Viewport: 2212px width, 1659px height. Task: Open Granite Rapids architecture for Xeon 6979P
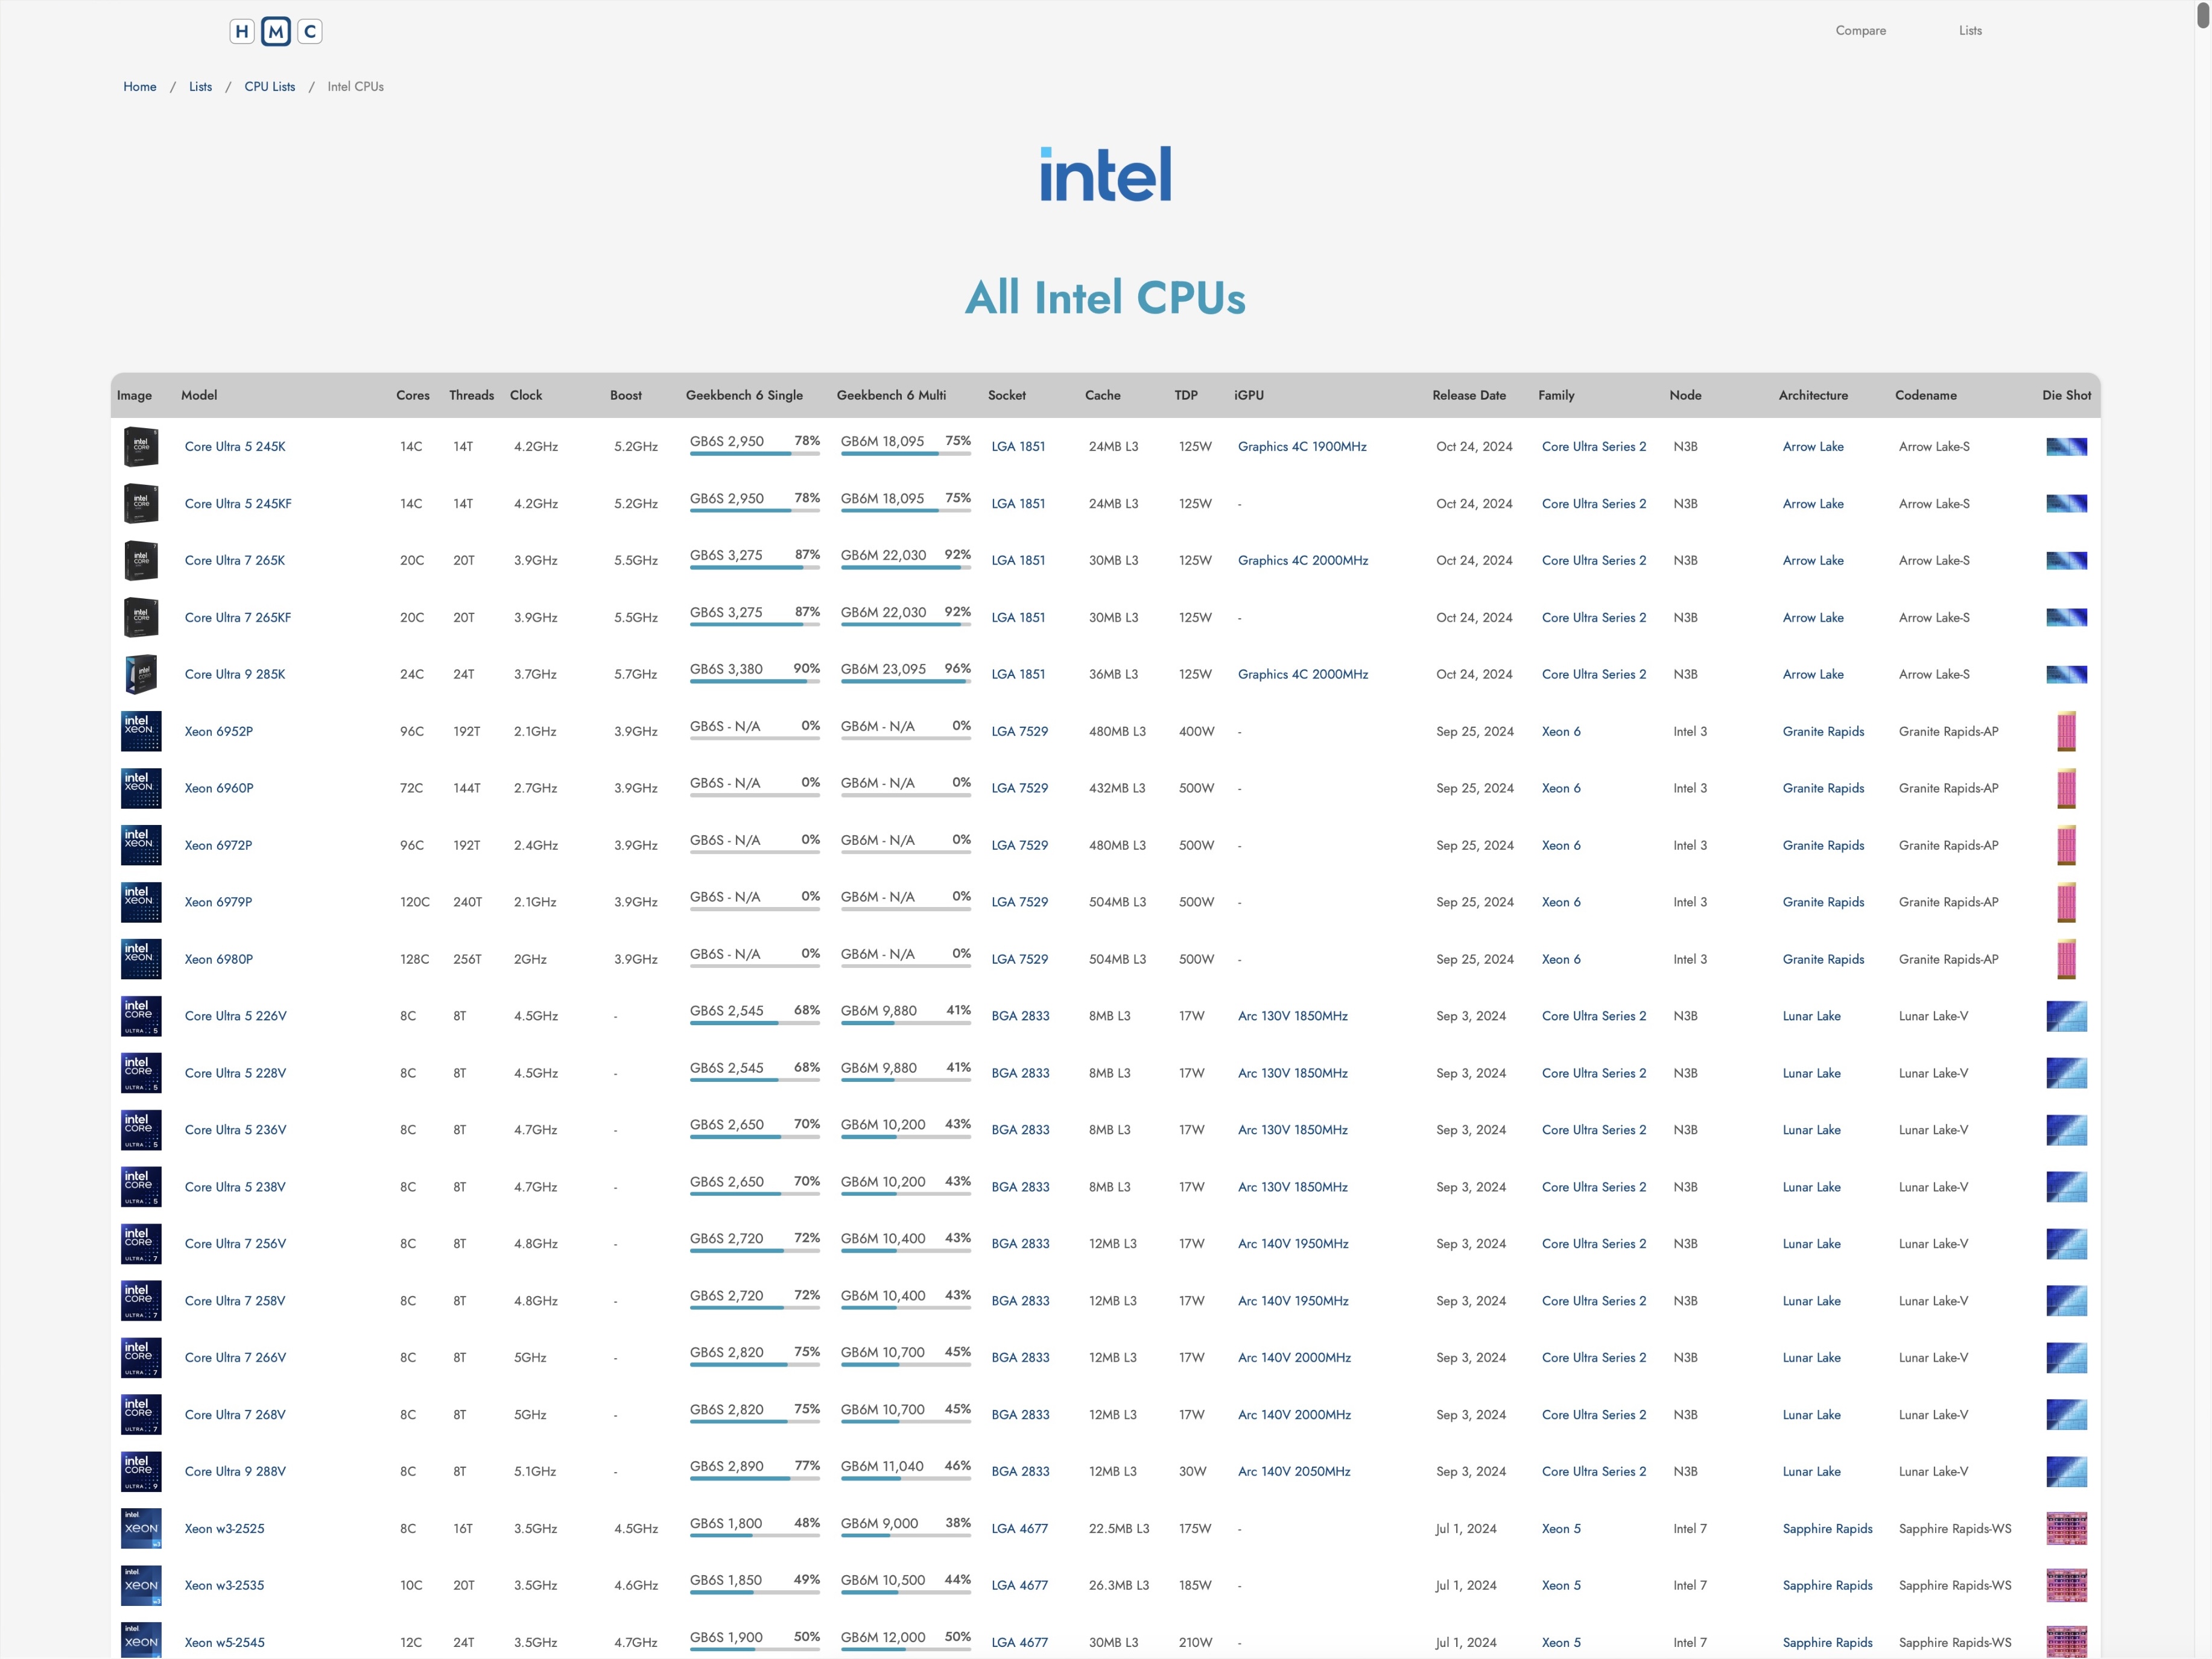coord(1823,902)
